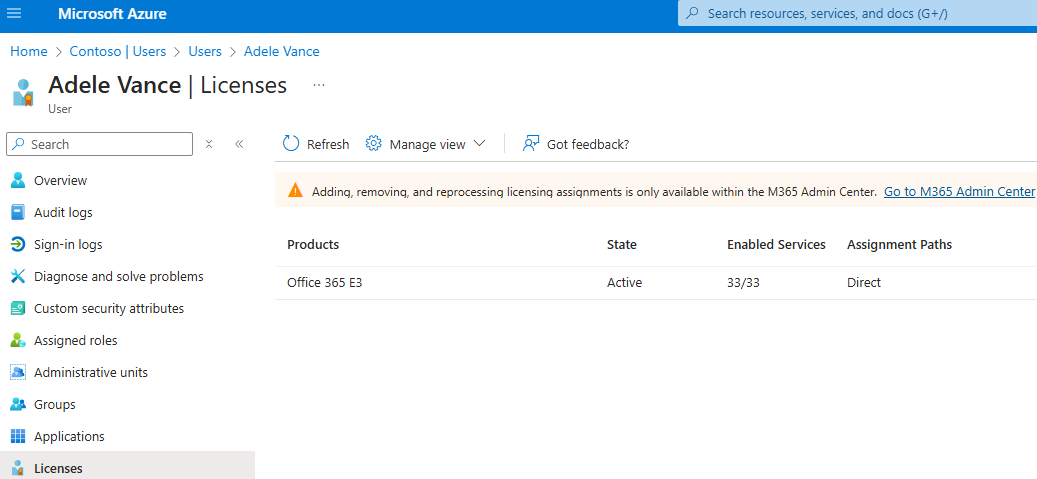Refresh the licenses list

pos(315,144)
